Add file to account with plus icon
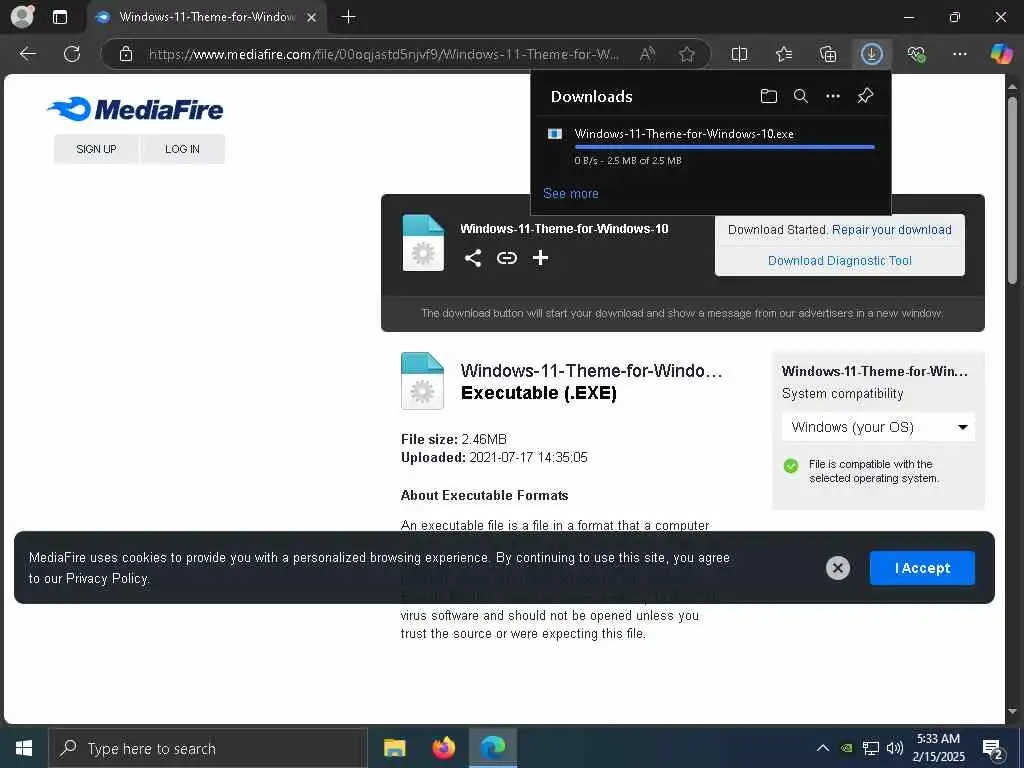This screenshot has width=1024, height=768. click(540, 258)
